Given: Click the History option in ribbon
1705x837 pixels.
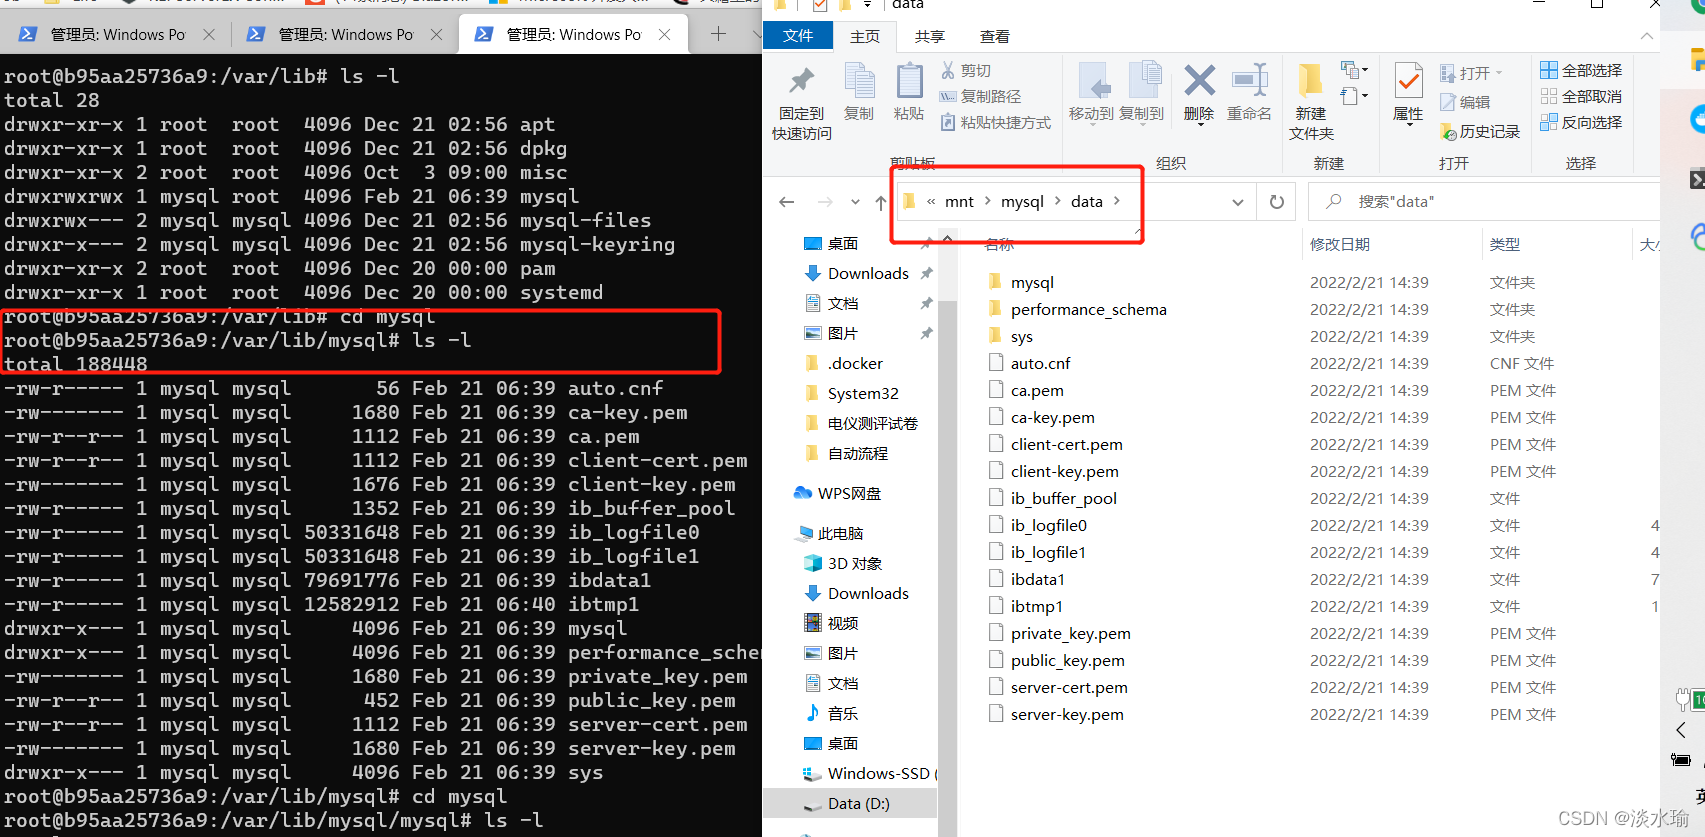Looking at the screenshot, I should pyautogui.click(x=1480, y=132).
